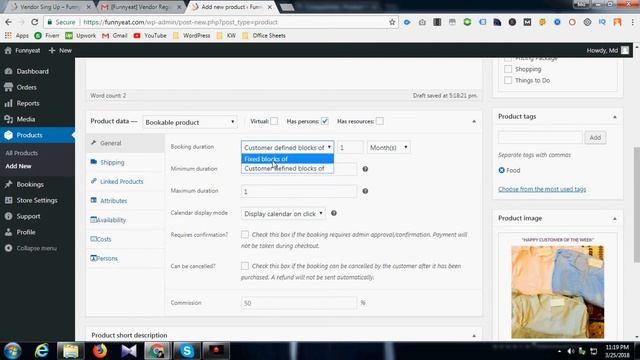
Task: Click Minimum duration help icon
Action: 365,169
